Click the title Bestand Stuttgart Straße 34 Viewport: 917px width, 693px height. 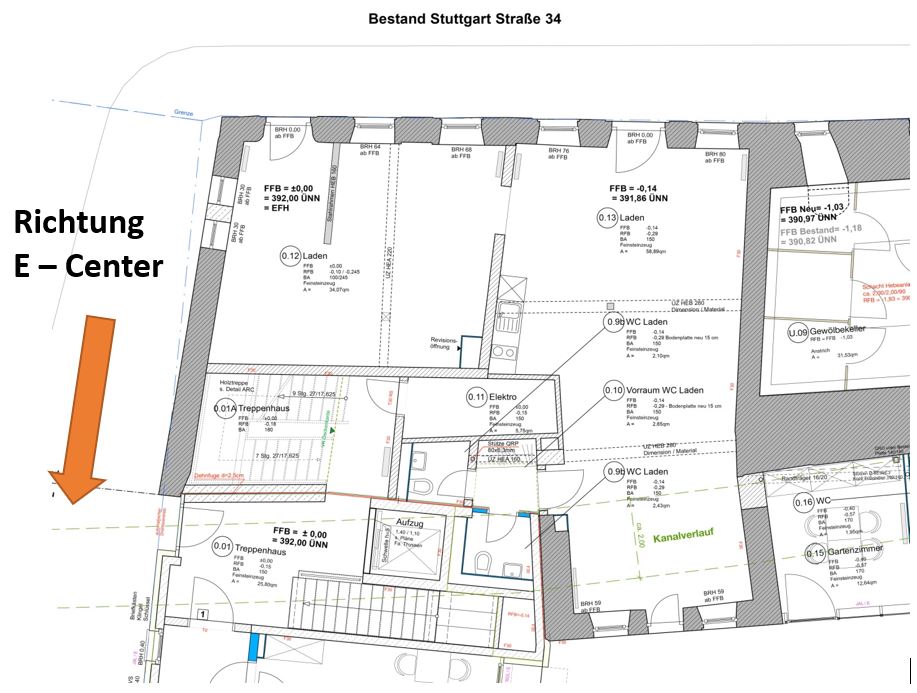click(x=463, y=18)
